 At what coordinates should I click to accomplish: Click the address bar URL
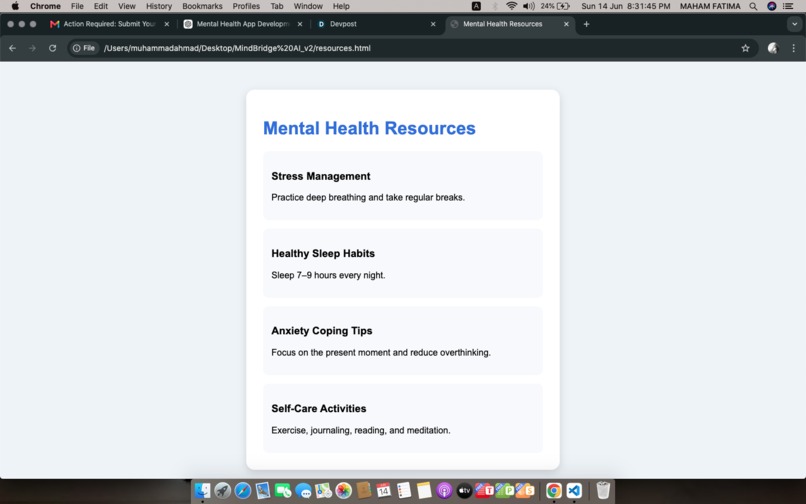[237, 48]
